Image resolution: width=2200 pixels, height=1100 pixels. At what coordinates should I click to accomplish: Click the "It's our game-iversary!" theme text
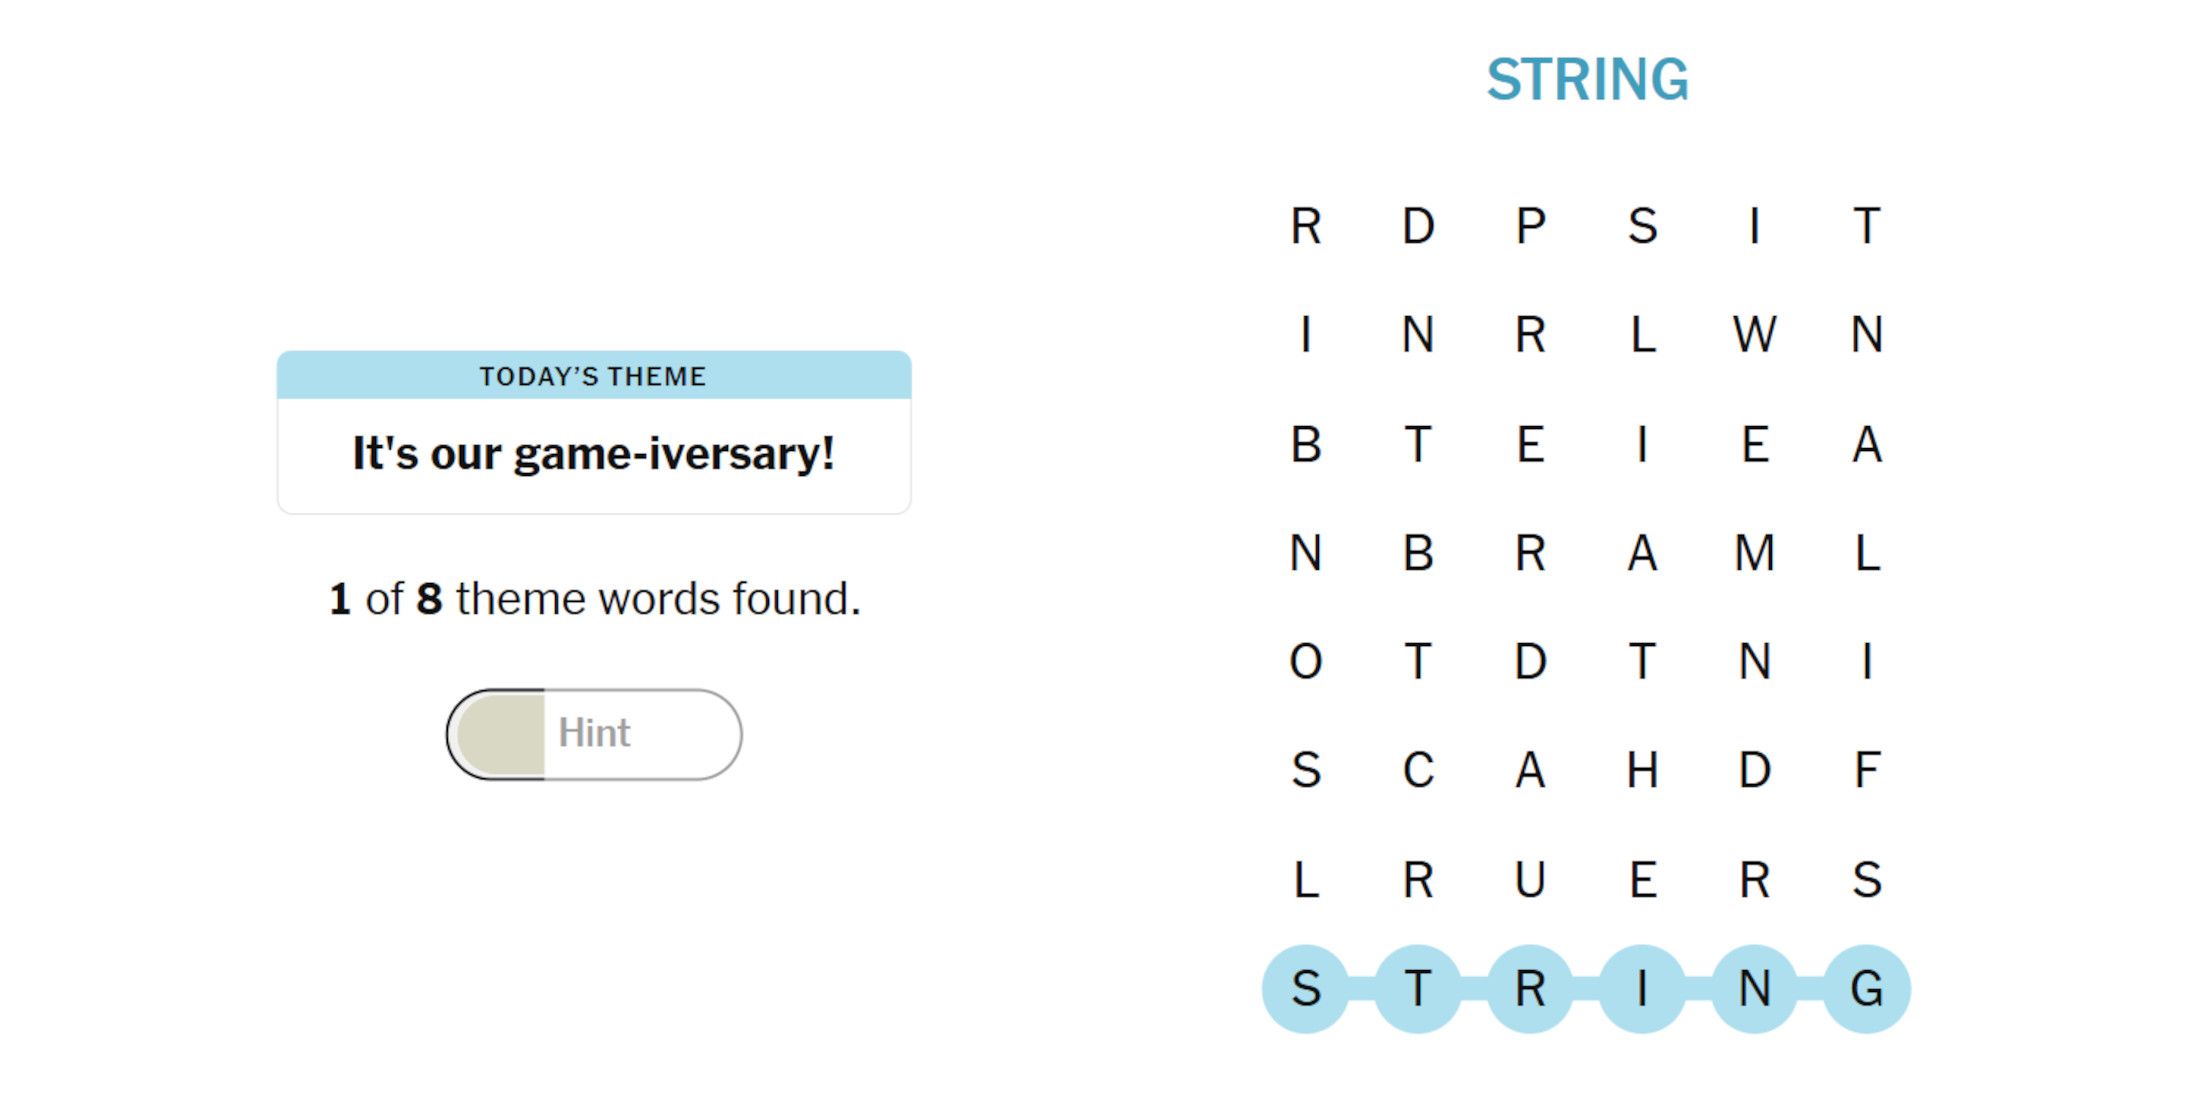[594, 454]
